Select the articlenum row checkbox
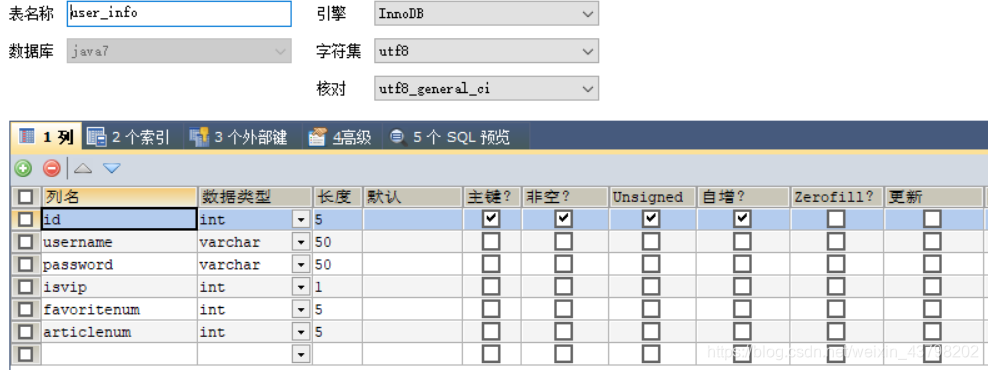 pos(25,332)
